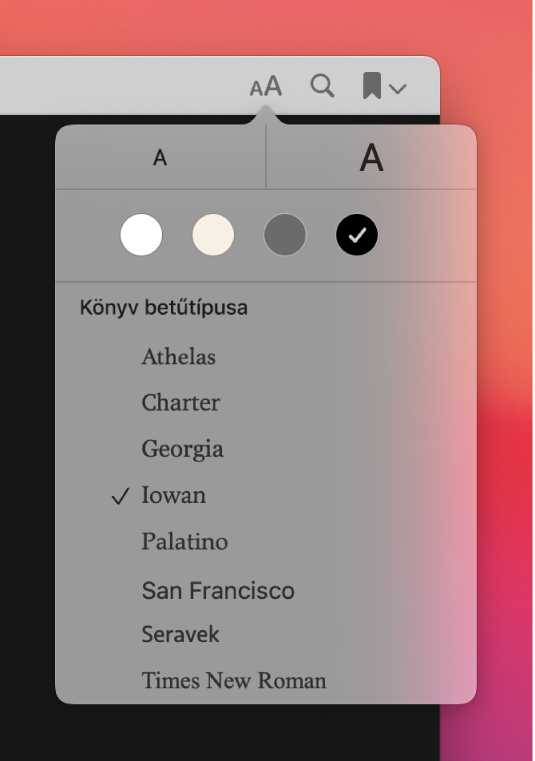
Task: Choose the San Francisco font
Action: 218,591
